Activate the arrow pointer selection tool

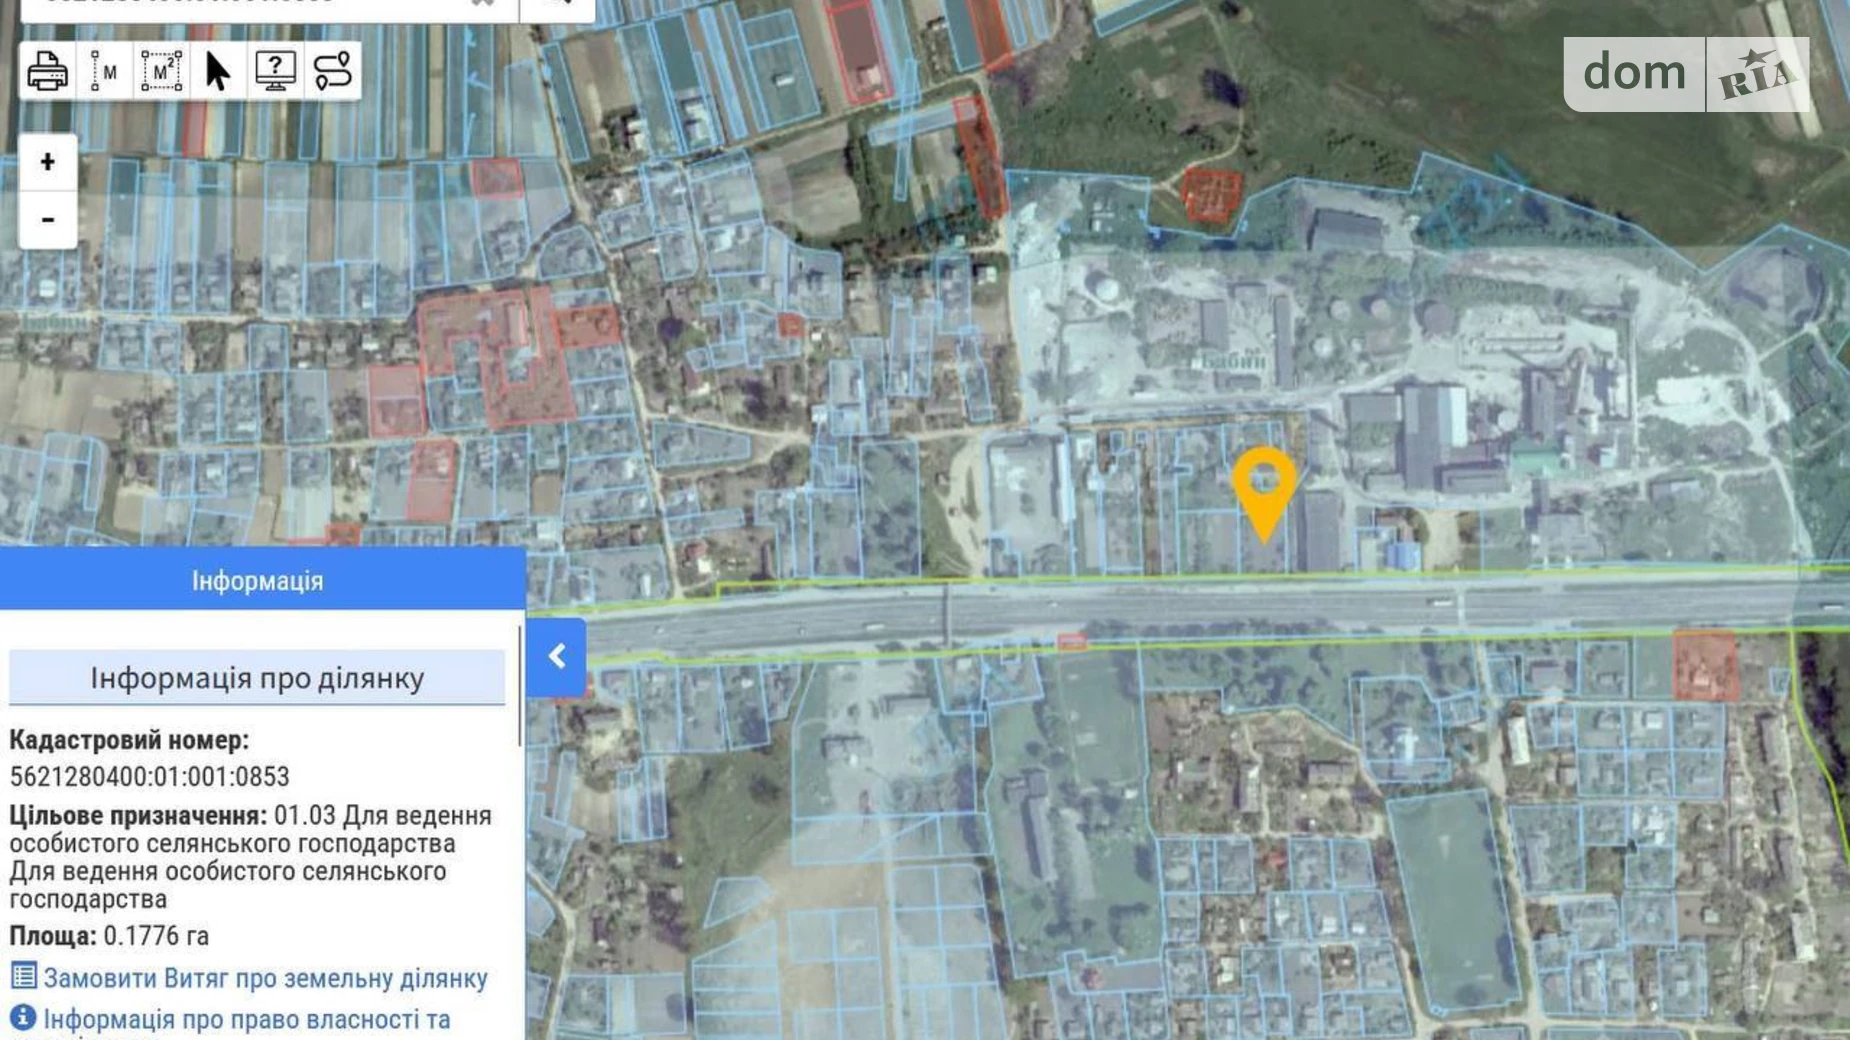(217, 72)
